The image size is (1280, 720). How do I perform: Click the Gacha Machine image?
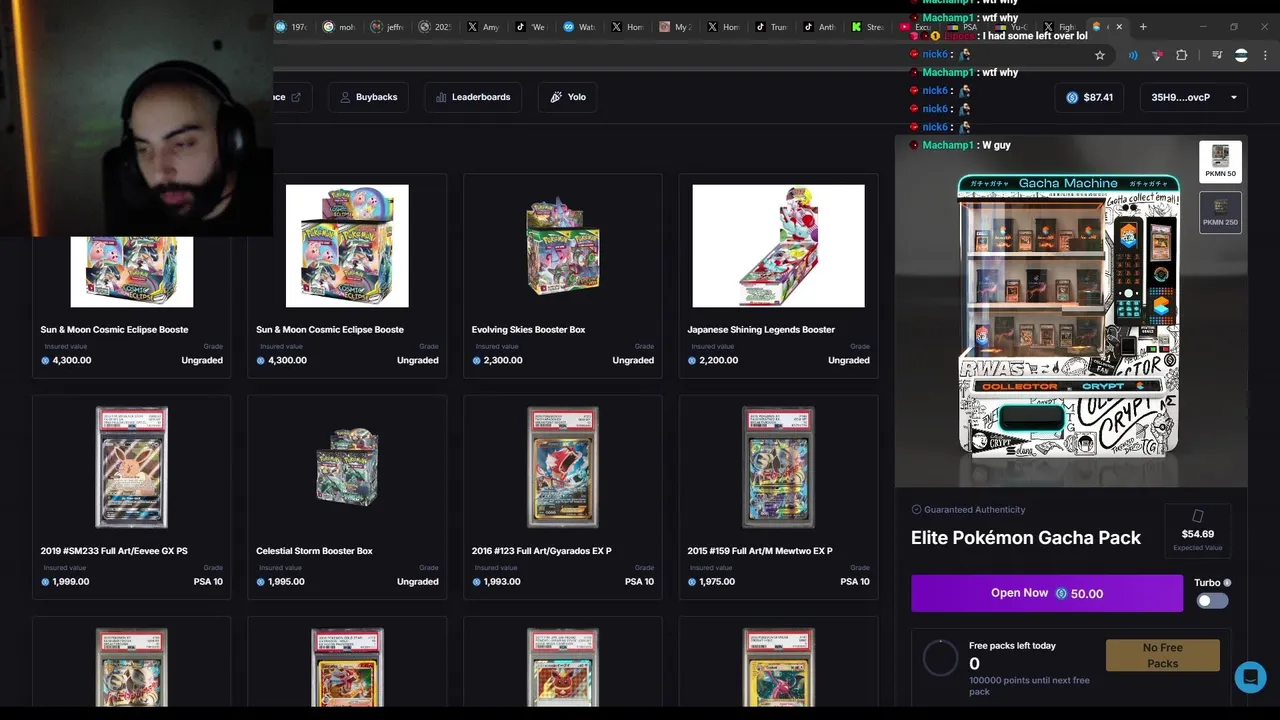[x=1069, y=314]
